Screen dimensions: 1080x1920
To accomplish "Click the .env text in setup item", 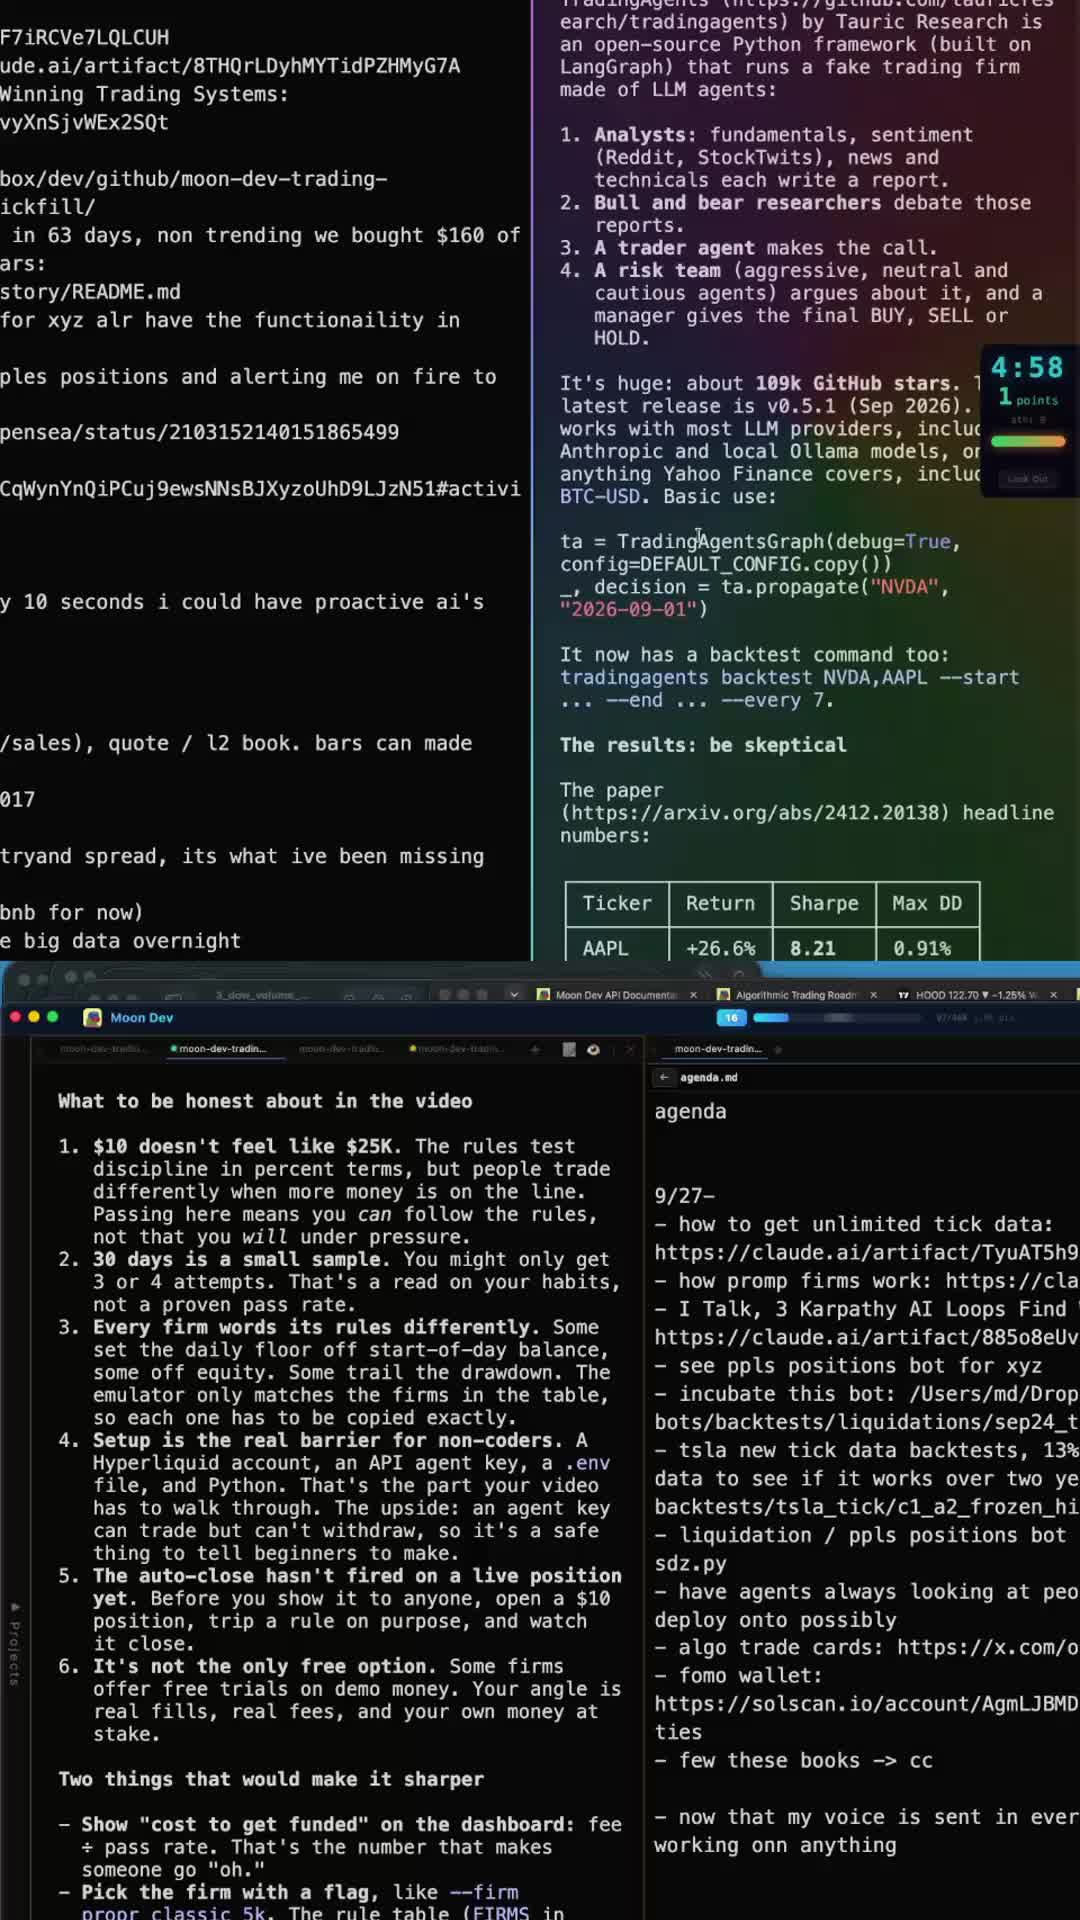I will point(586,1463).
